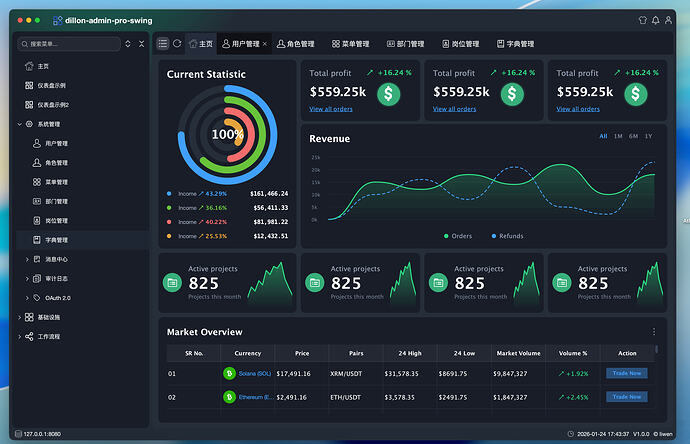The height and width of the screenshot is (444, 690).
Task: Expand the 工作流程 node
Action: tap(19, 337)
